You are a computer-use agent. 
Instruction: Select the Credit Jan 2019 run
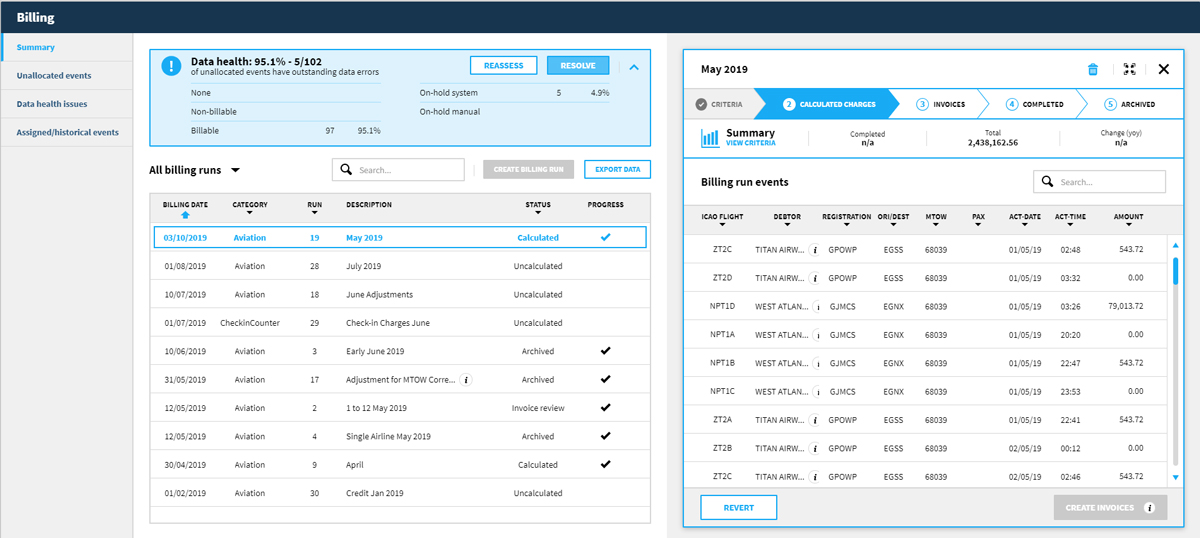(400, 493)
